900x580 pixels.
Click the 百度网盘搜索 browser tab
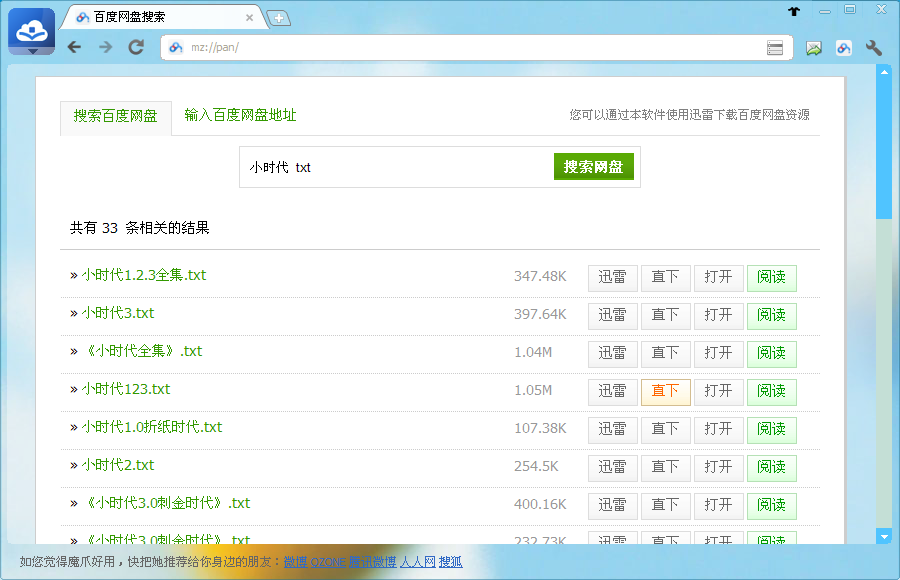tap(150, 16)
